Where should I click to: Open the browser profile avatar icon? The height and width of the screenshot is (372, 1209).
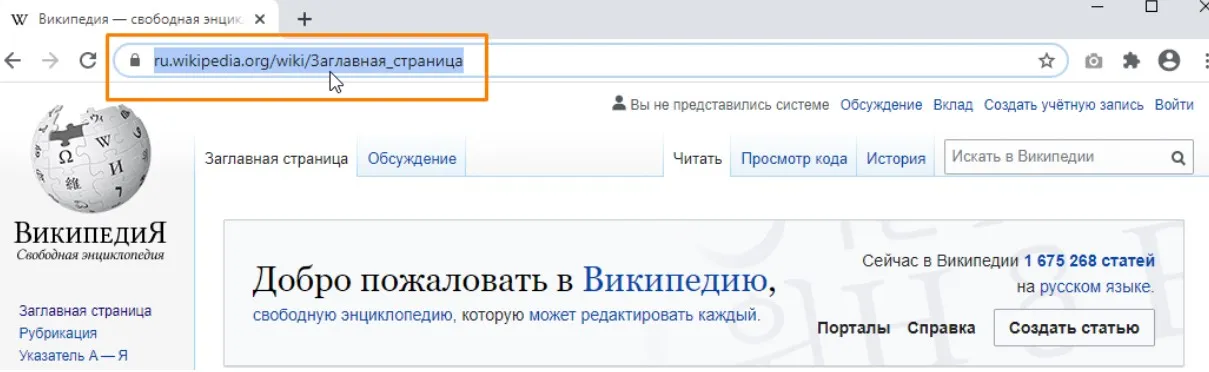[1169, 61]
